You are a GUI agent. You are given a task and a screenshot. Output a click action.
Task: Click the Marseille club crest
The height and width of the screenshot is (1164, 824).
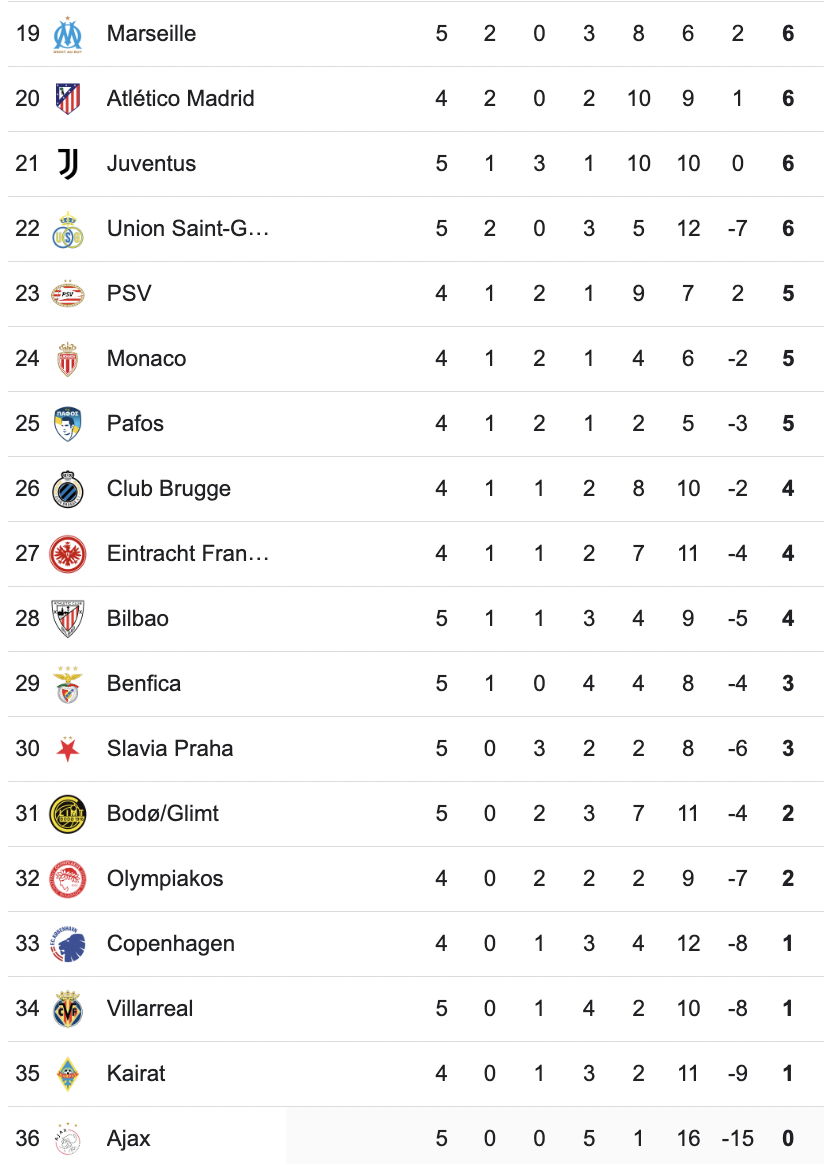point(68,34)
